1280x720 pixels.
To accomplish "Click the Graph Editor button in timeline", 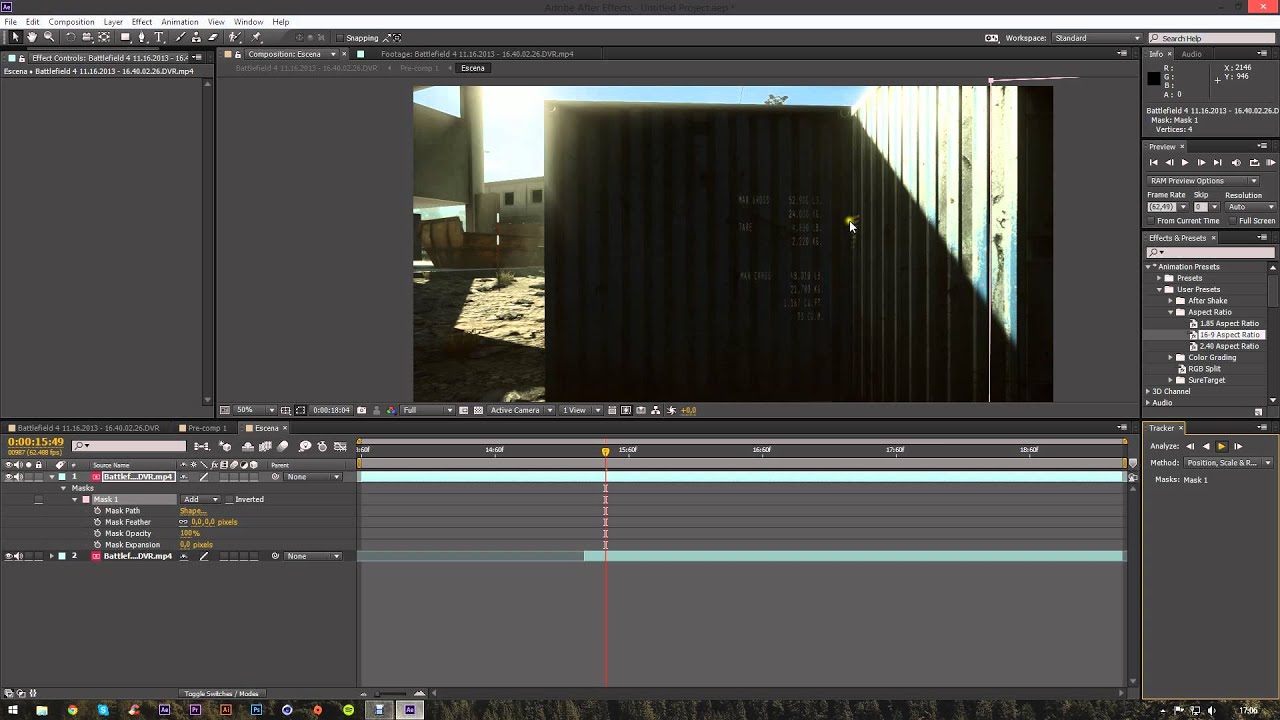I will click(x=340, y=446).
